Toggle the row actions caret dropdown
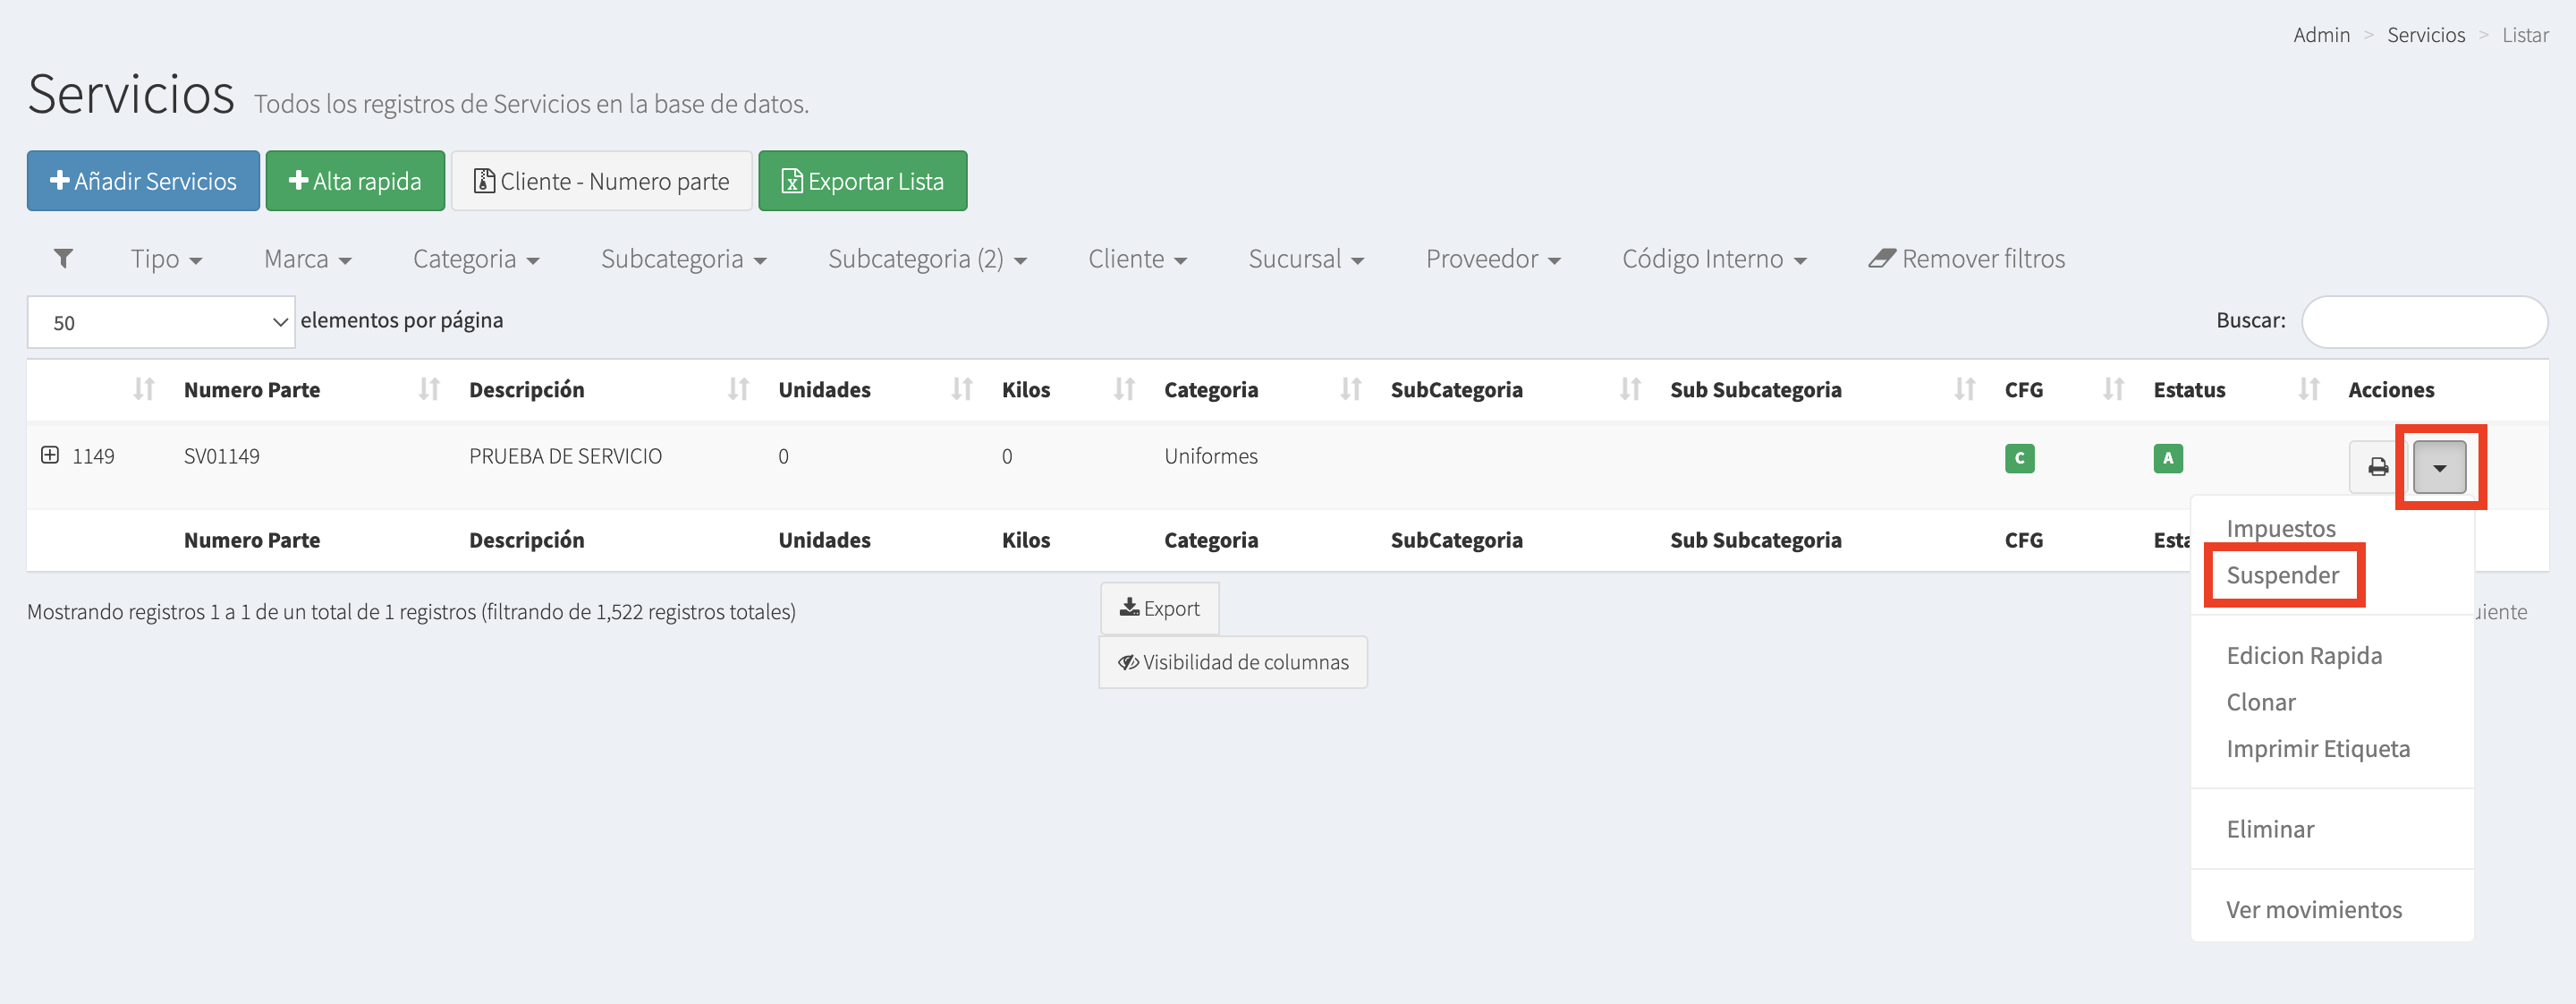The height and width of the screenshot is (1004, 2576). coord(2439,467)
